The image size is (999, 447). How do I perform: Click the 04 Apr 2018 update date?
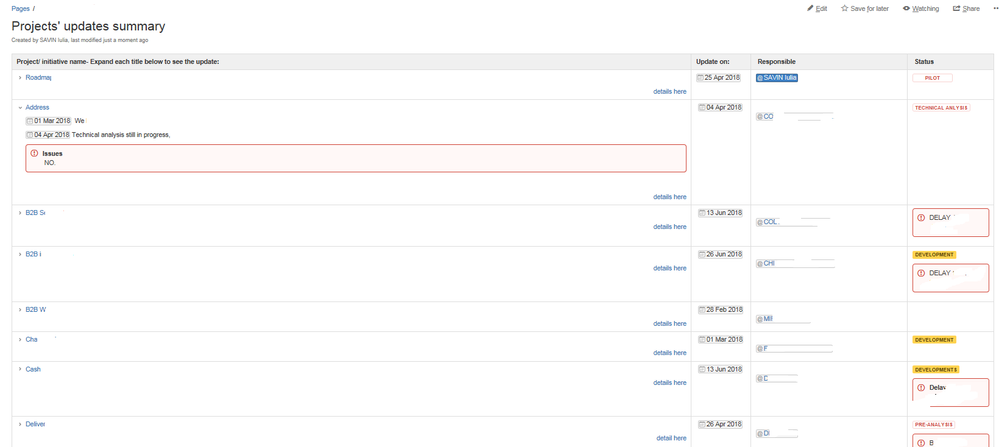pos(721,108)
